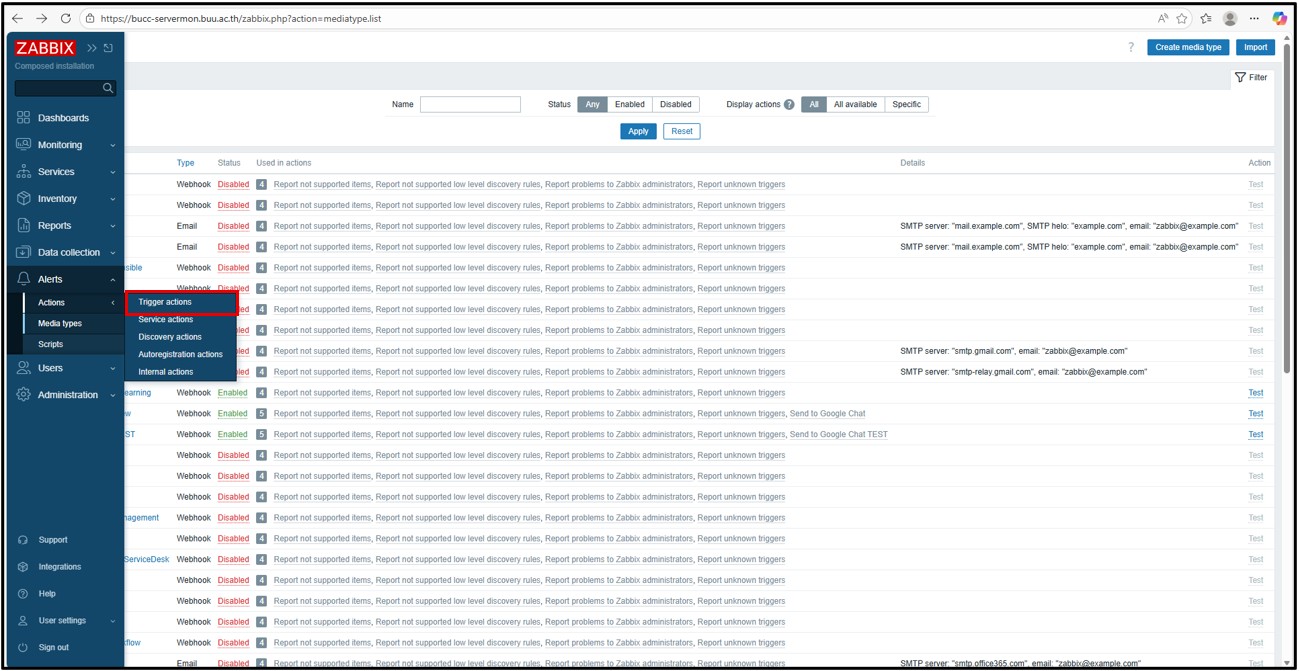Choose All available display actions option
1300x671 pixels.
(855, 104)
